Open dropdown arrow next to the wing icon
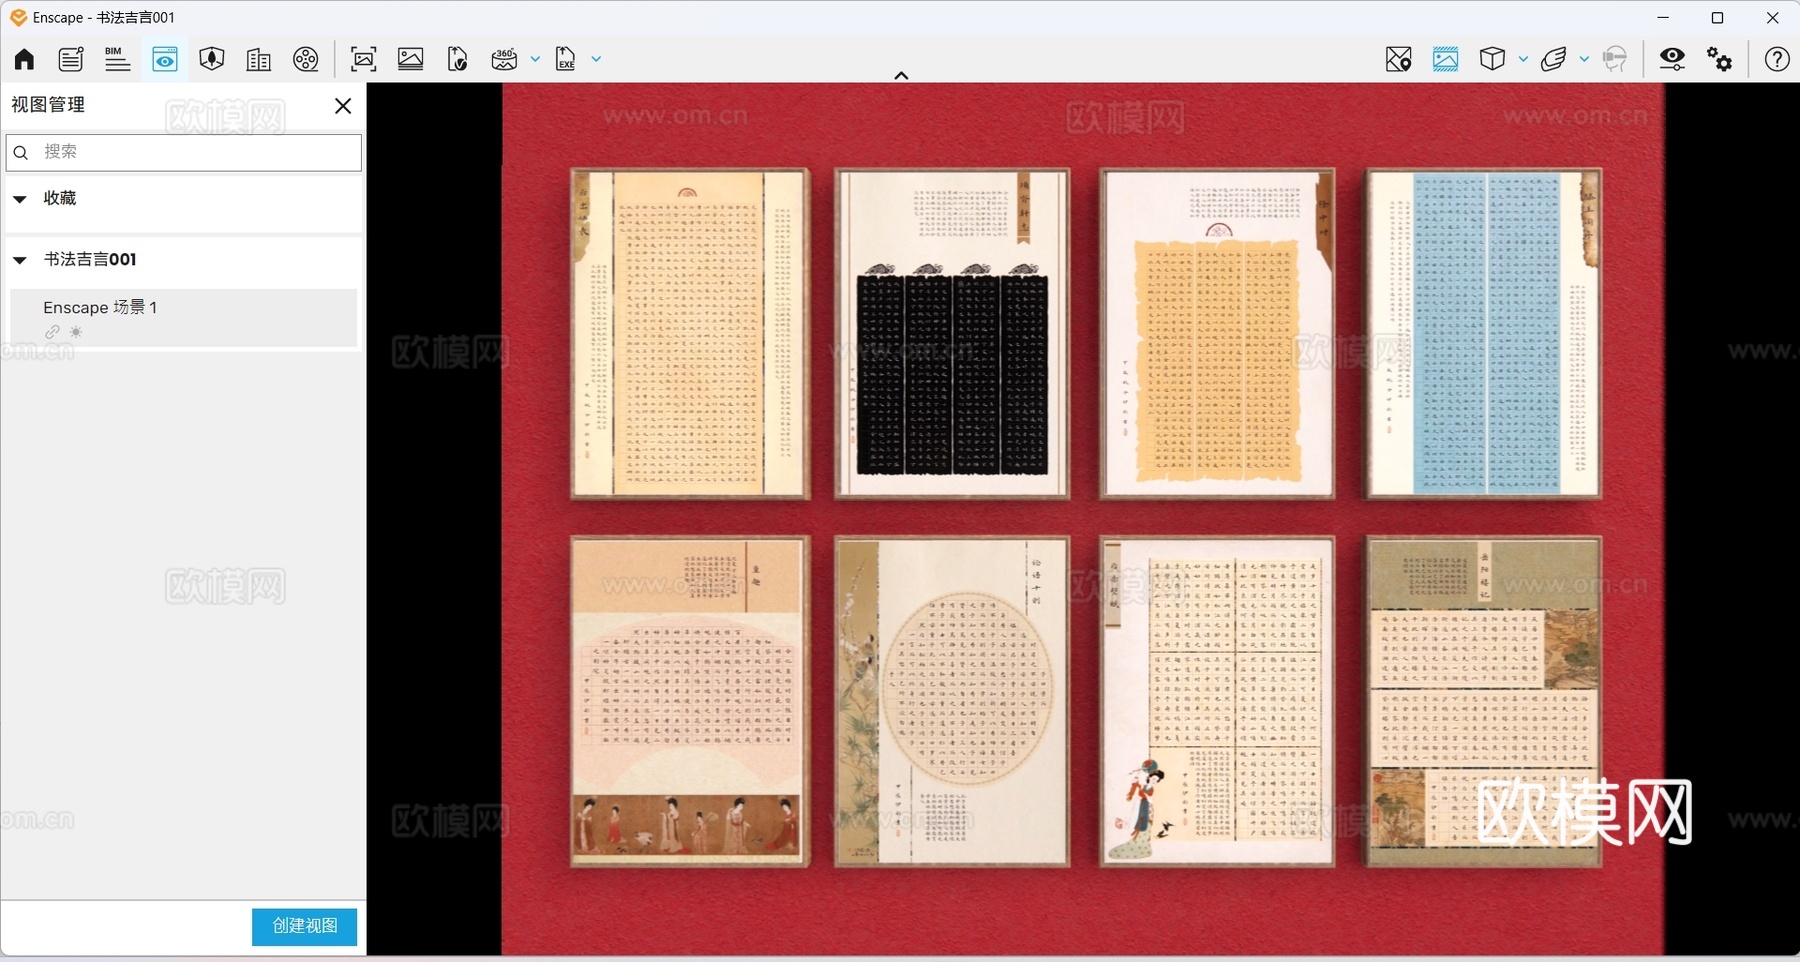The width and height of the screenshot is (1800, 962). pyautogui.click(x=1584, y=59)
